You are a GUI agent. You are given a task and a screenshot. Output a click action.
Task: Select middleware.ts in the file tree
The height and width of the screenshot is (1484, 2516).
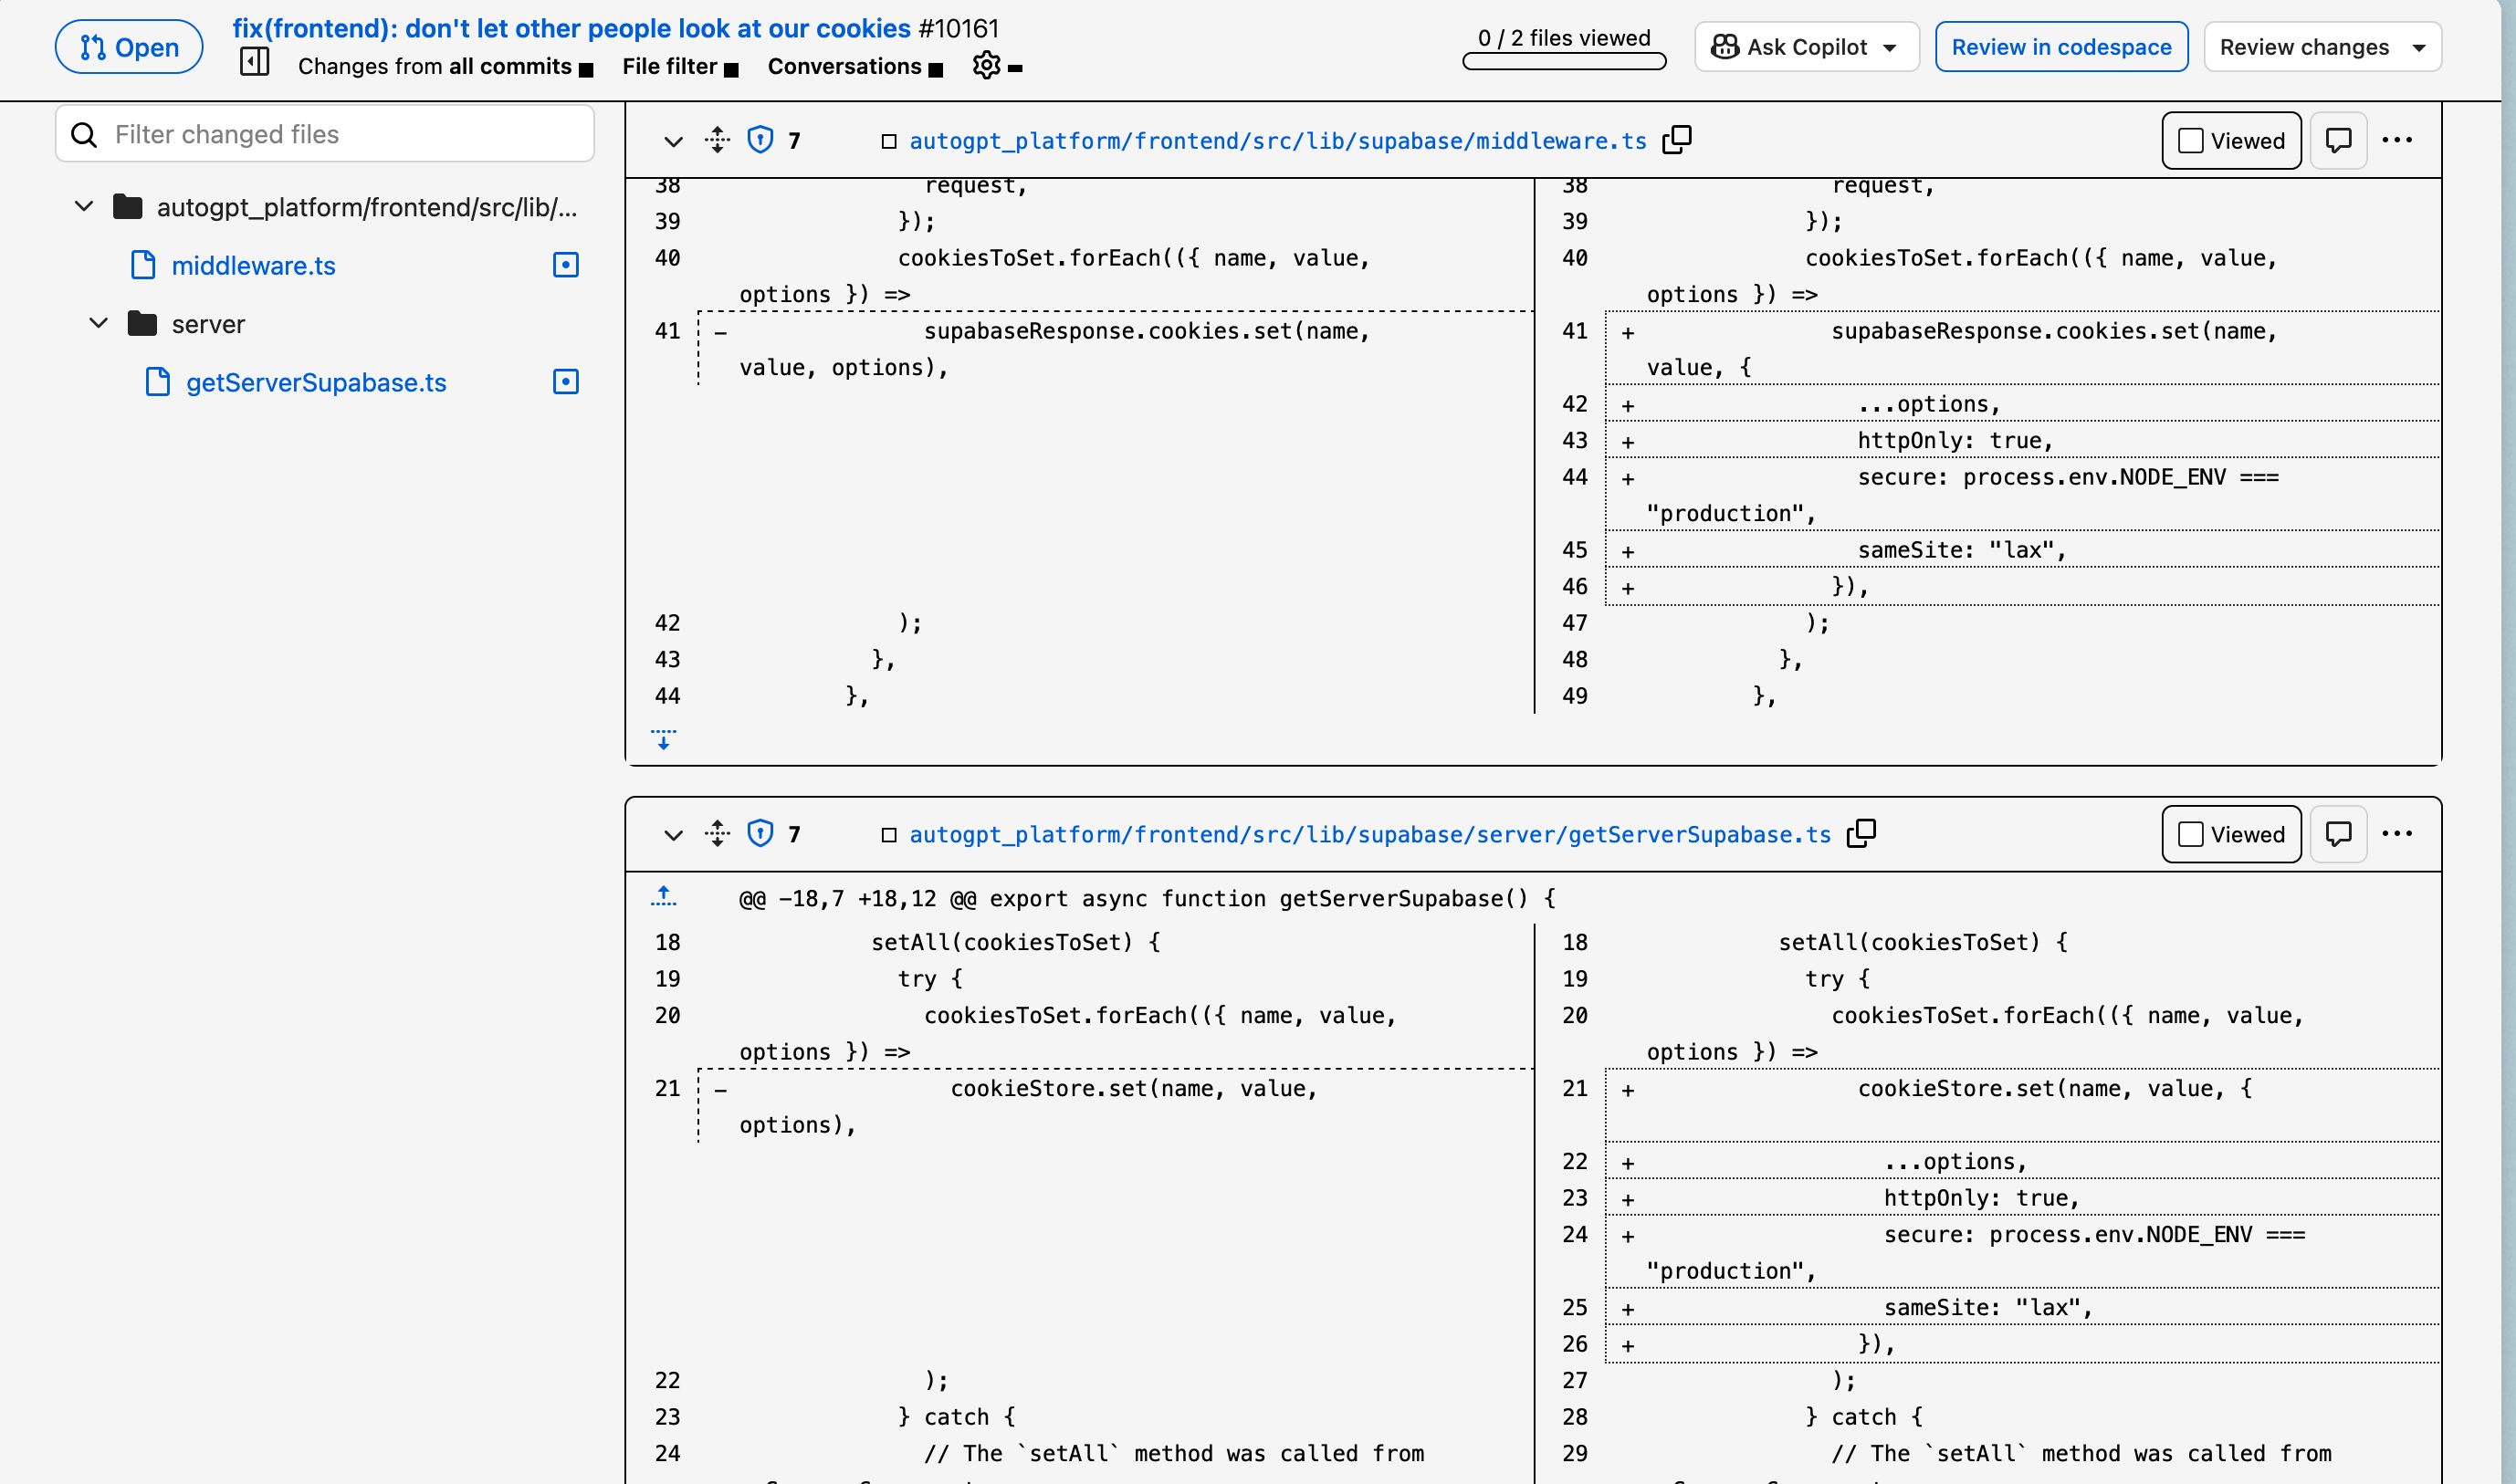(x=253, y=265)
